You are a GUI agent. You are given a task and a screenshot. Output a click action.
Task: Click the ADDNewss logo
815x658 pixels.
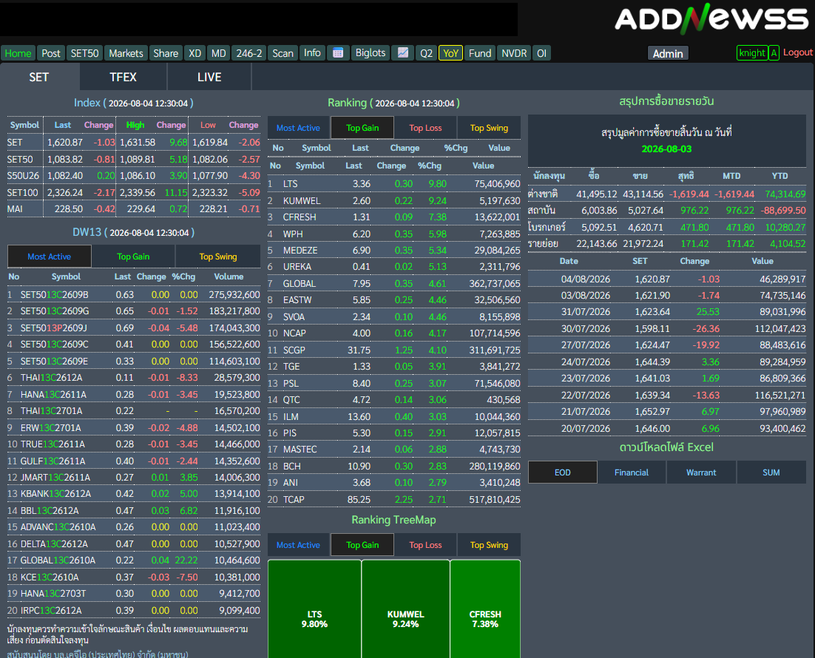click(x=712, y=19)
